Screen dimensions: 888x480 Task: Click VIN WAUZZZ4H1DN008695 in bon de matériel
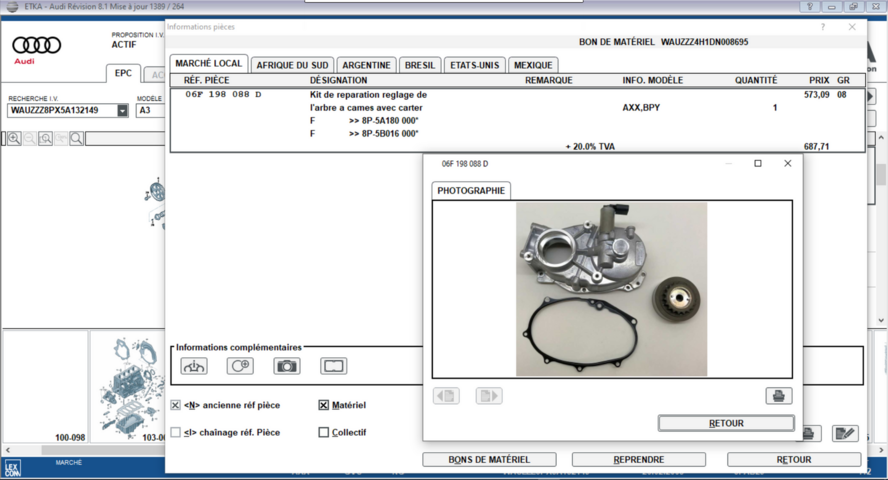[705, 42]
